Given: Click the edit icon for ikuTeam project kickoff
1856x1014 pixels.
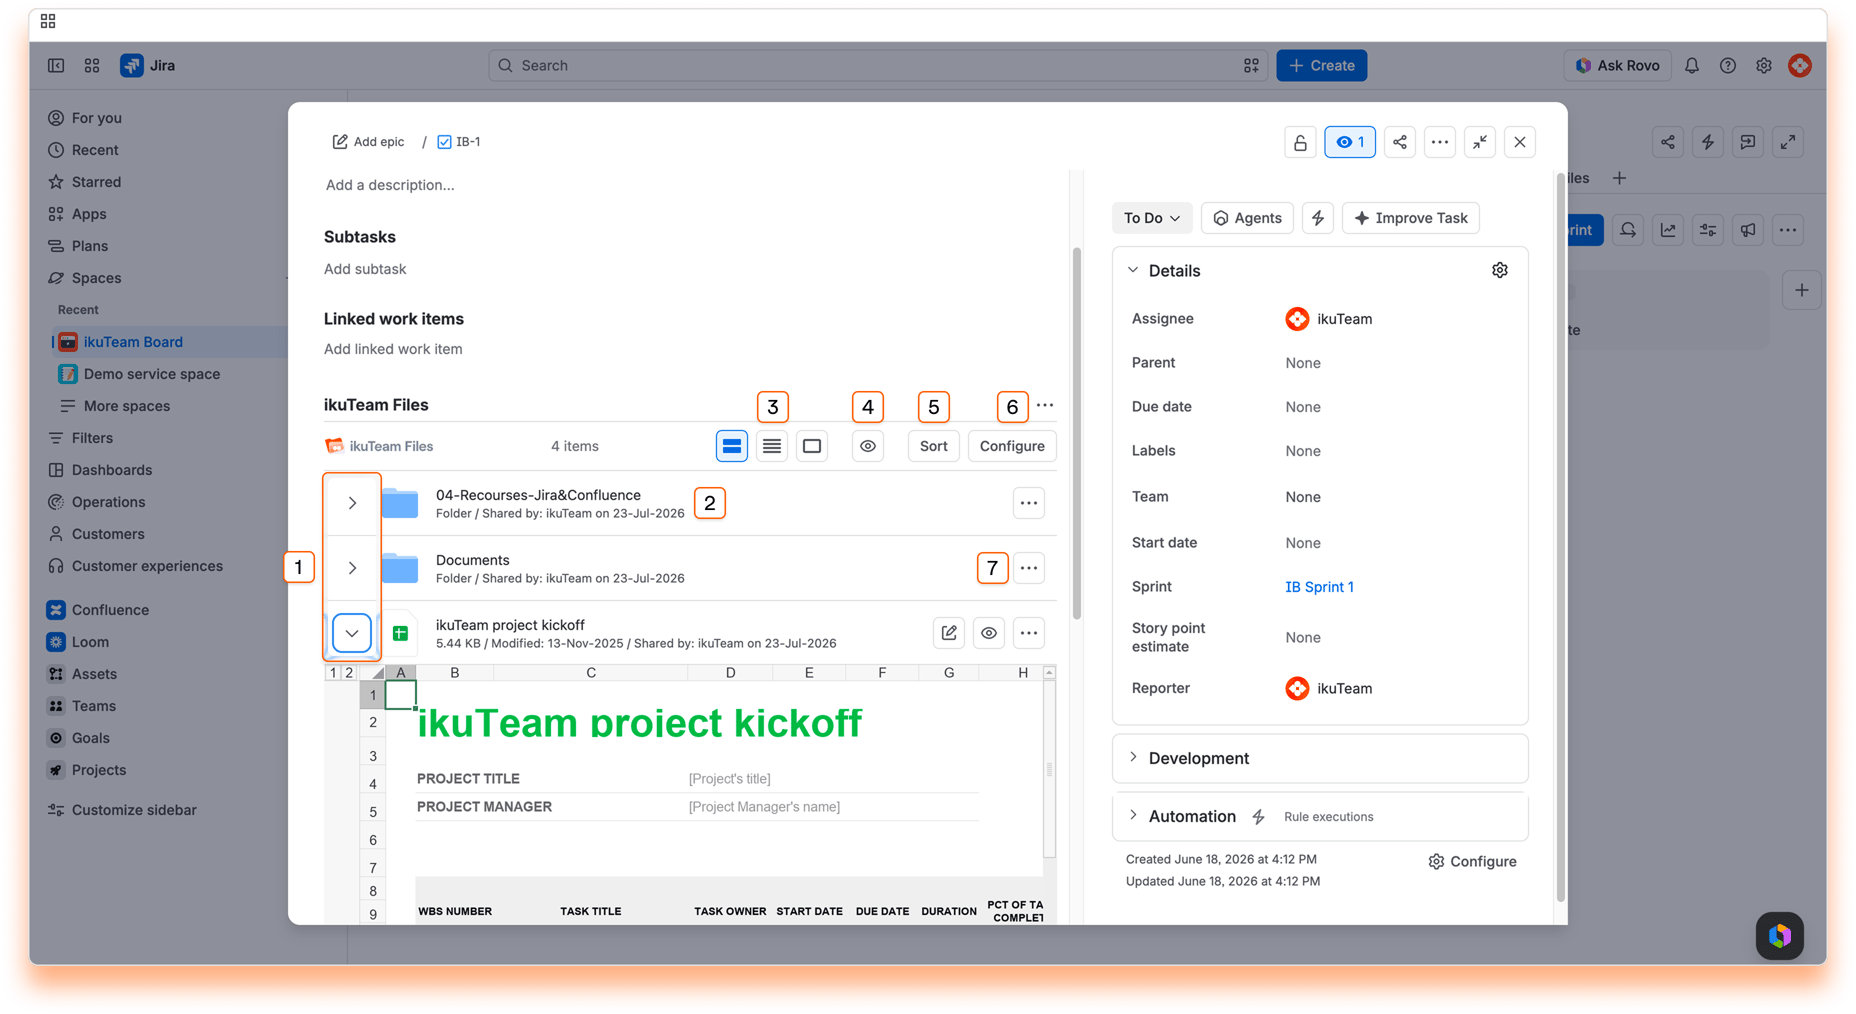Looking at the screenshot, I should 949,633.
